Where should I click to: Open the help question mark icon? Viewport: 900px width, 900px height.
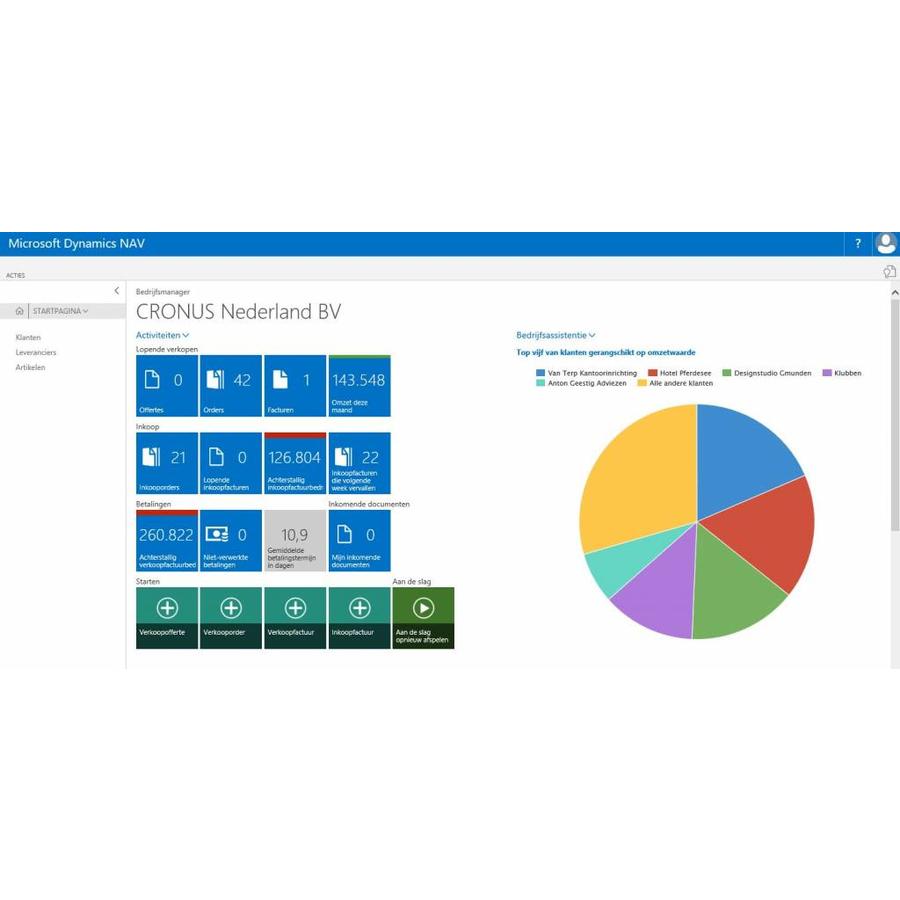(858, 243)
